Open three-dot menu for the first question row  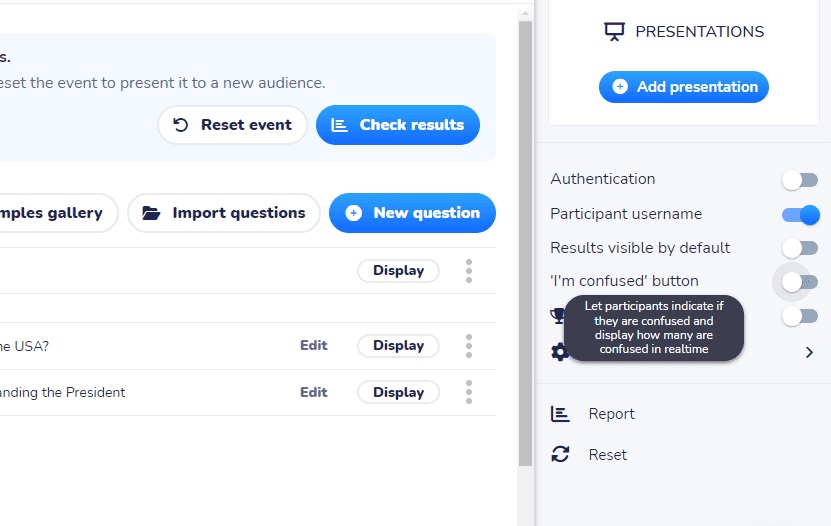468,271
